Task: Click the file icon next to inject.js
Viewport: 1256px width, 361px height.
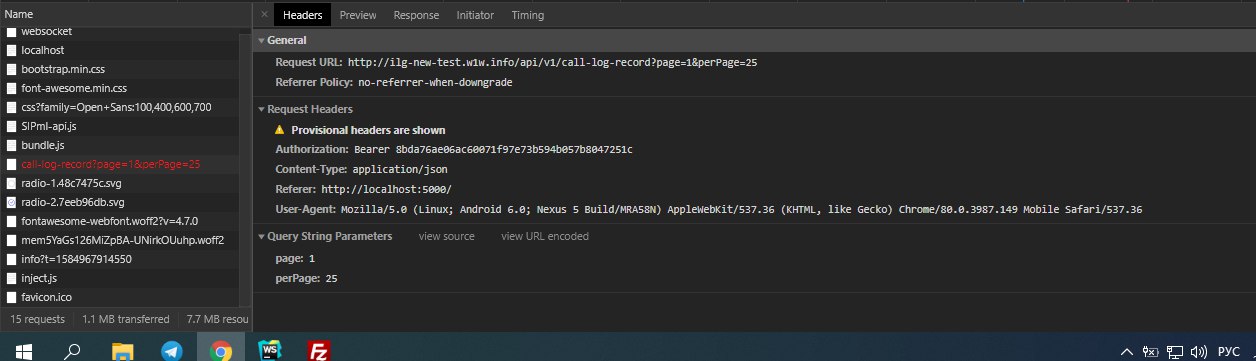Action: [12, 278]
